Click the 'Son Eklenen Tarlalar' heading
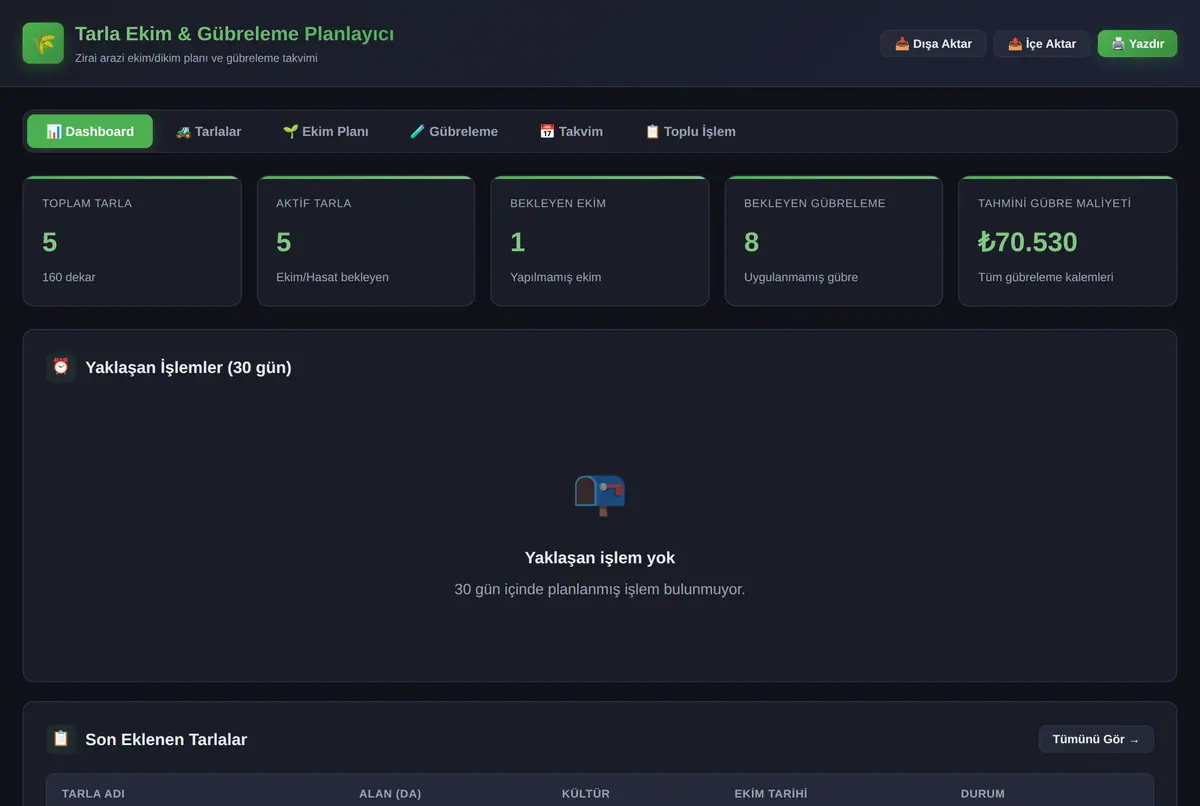 pos(166,739)
